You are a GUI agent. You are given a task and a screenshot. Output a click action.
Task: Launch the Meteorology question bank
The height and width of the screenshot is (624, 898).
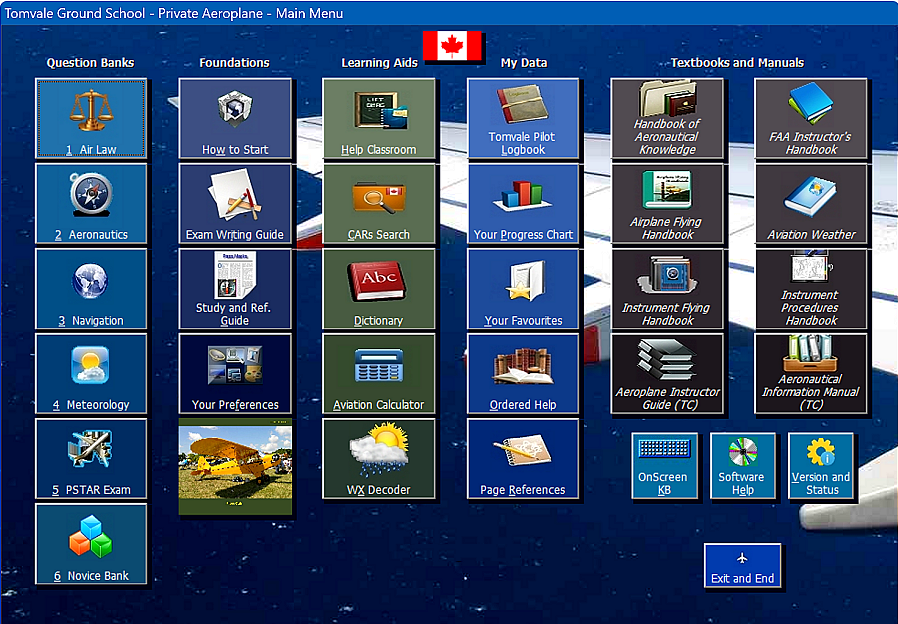(x=91, y=373)
